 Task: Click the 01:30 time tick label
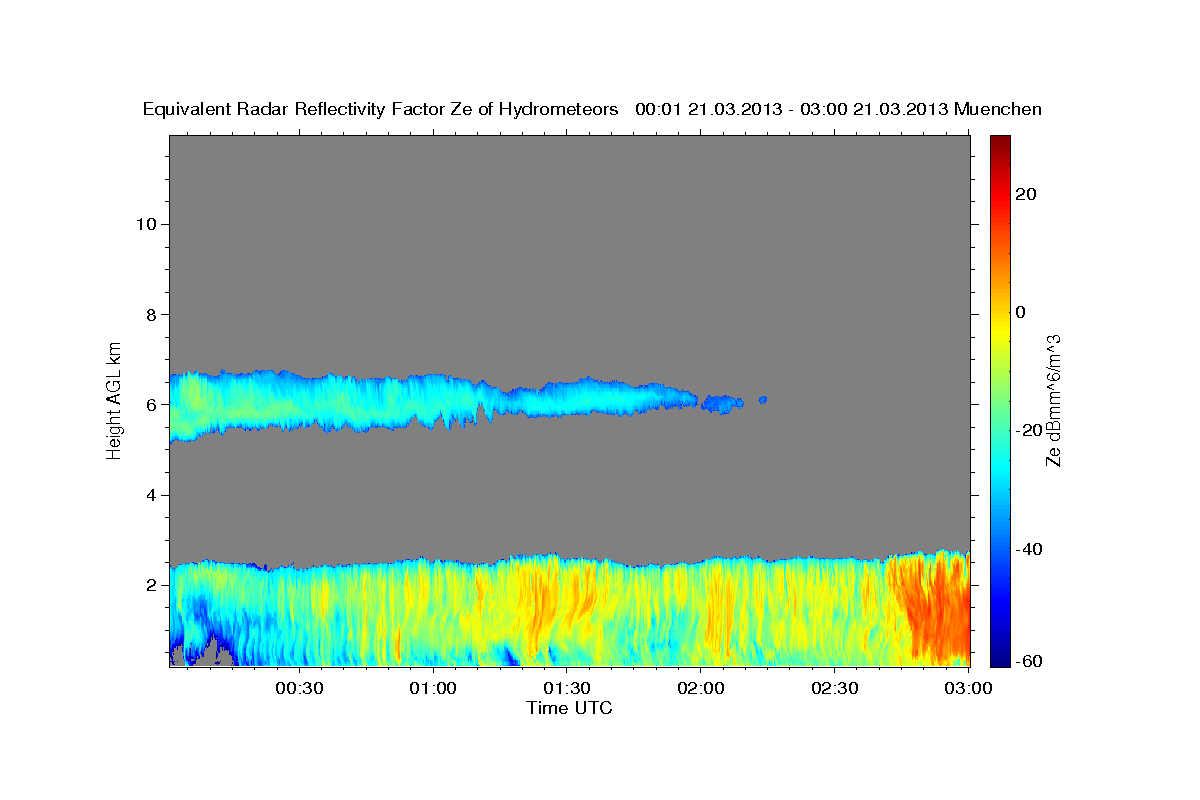coord(568,688)
